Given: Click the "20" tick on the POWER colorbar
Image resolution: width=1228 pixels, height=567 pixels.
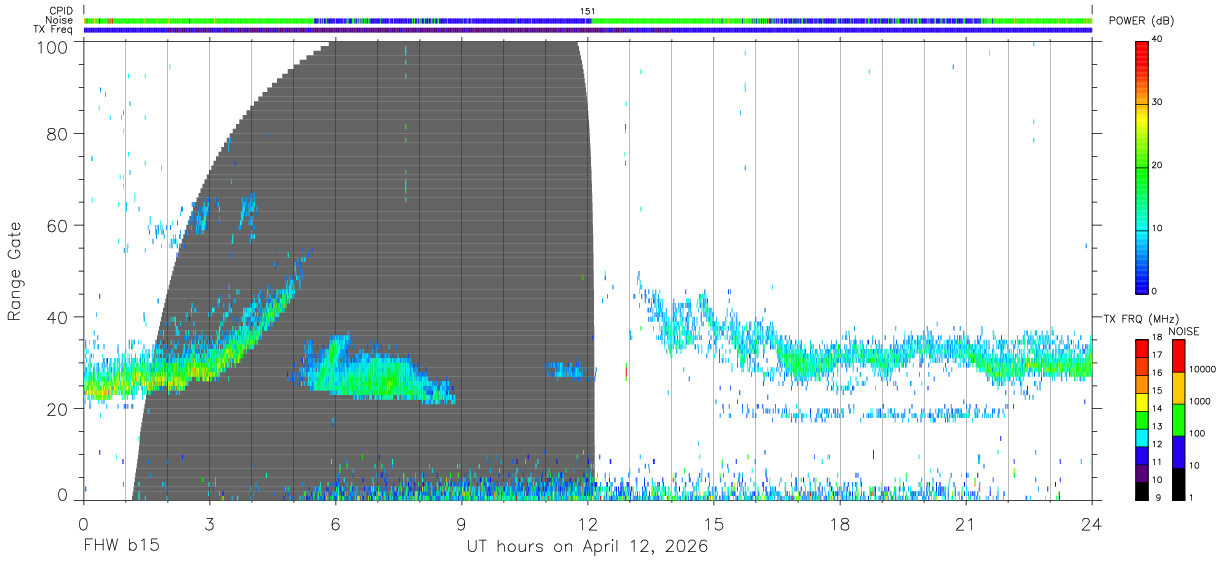Looking at the screenshot, I should pyautogui.click(x=1158, y=166).
